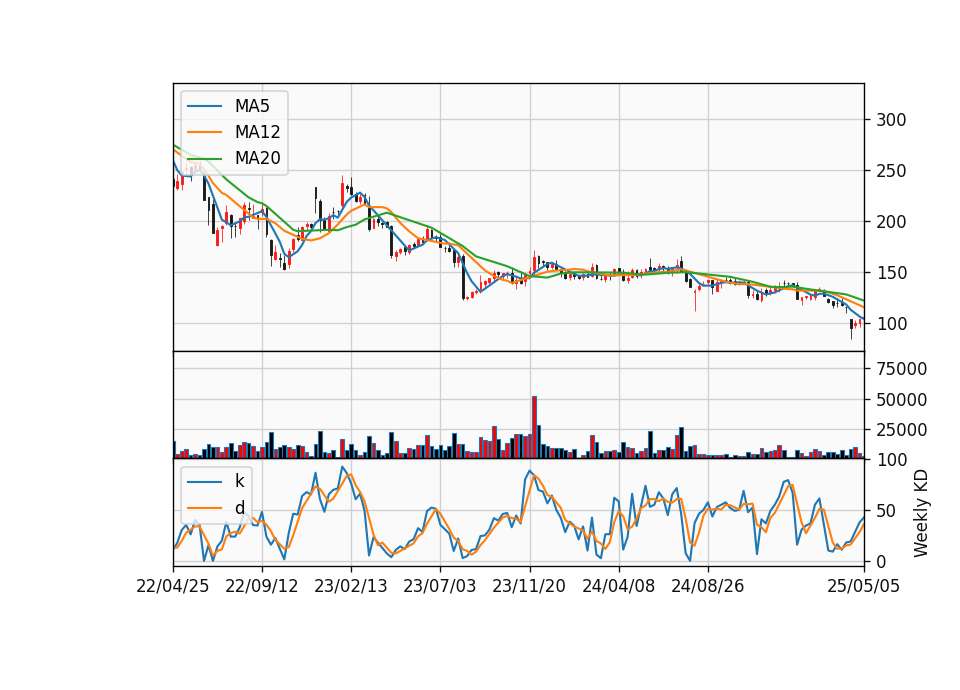Click the 23/07/03 date tick label
The height and width of the screenshot is (690, 960).
click(x=440, y=586)
